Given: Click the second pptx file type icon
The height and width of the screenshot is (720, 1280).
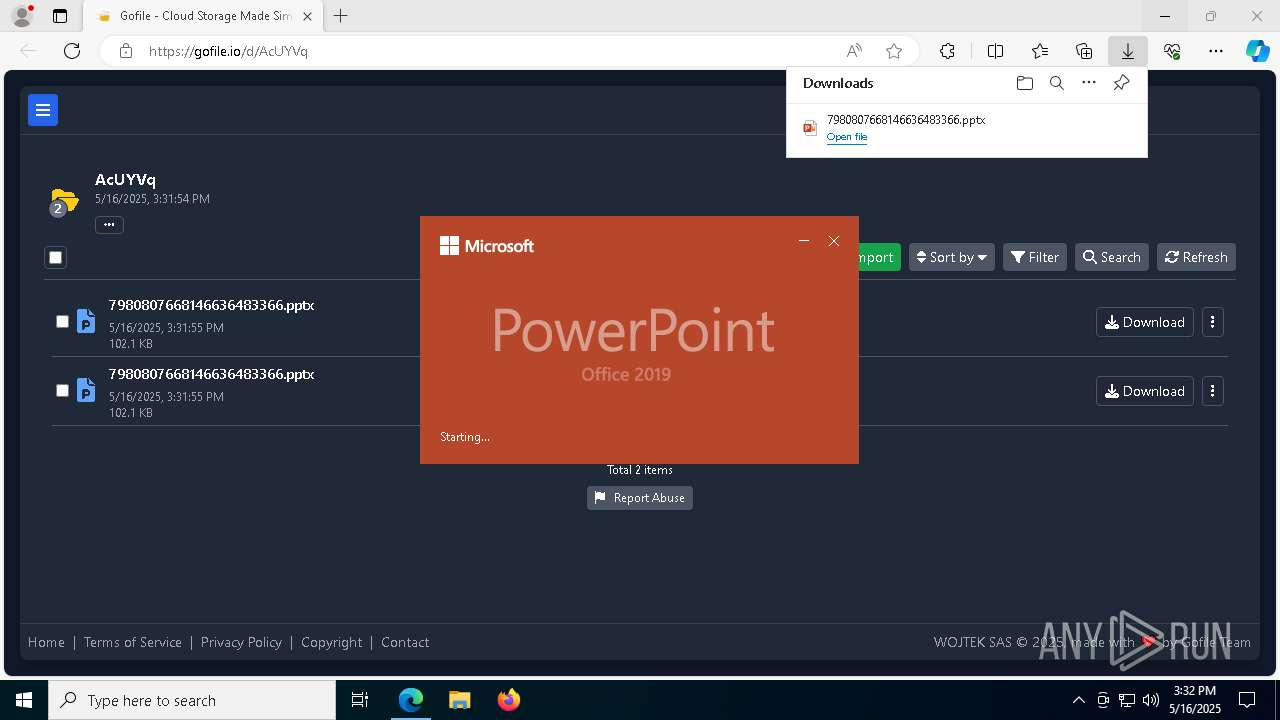Looking at the screenshot, I should (x=86, y=390).
